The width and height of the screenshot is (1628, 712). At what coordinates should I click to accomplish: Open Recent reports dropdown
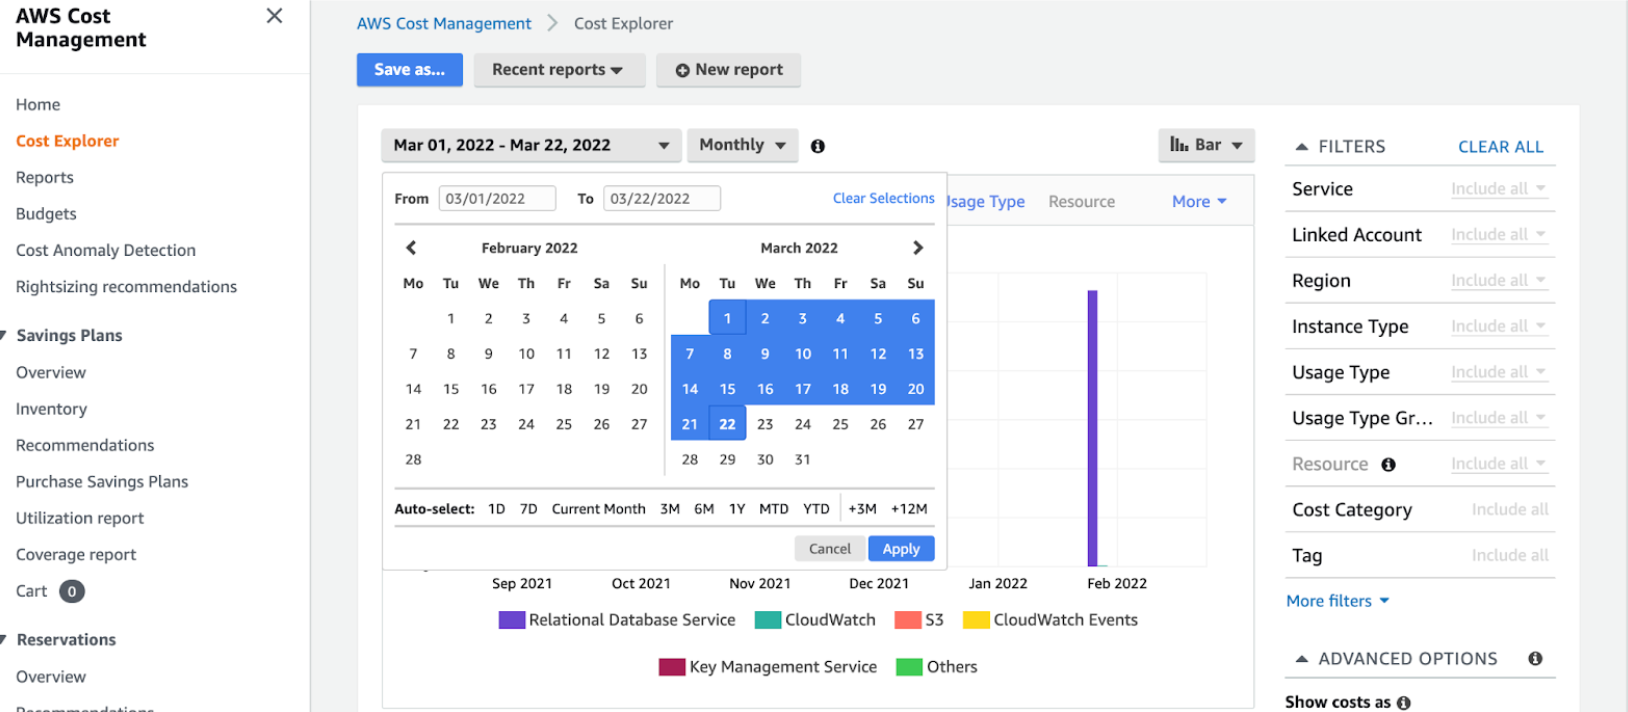tap(559, 70)
